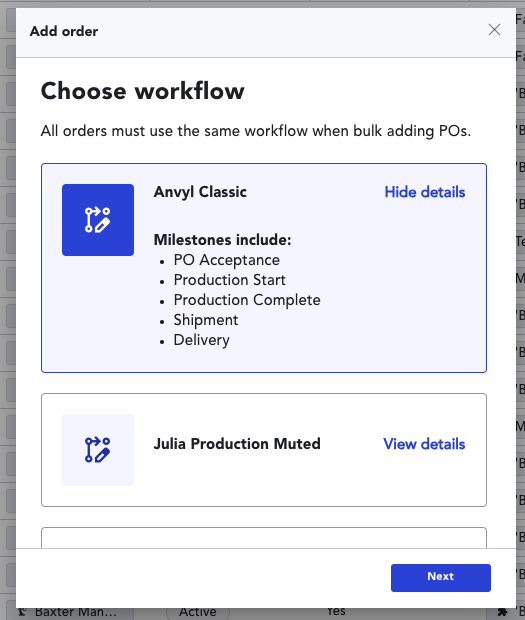
Task: Select the Anvyl Classic workflow card
Action: point(264,268)
